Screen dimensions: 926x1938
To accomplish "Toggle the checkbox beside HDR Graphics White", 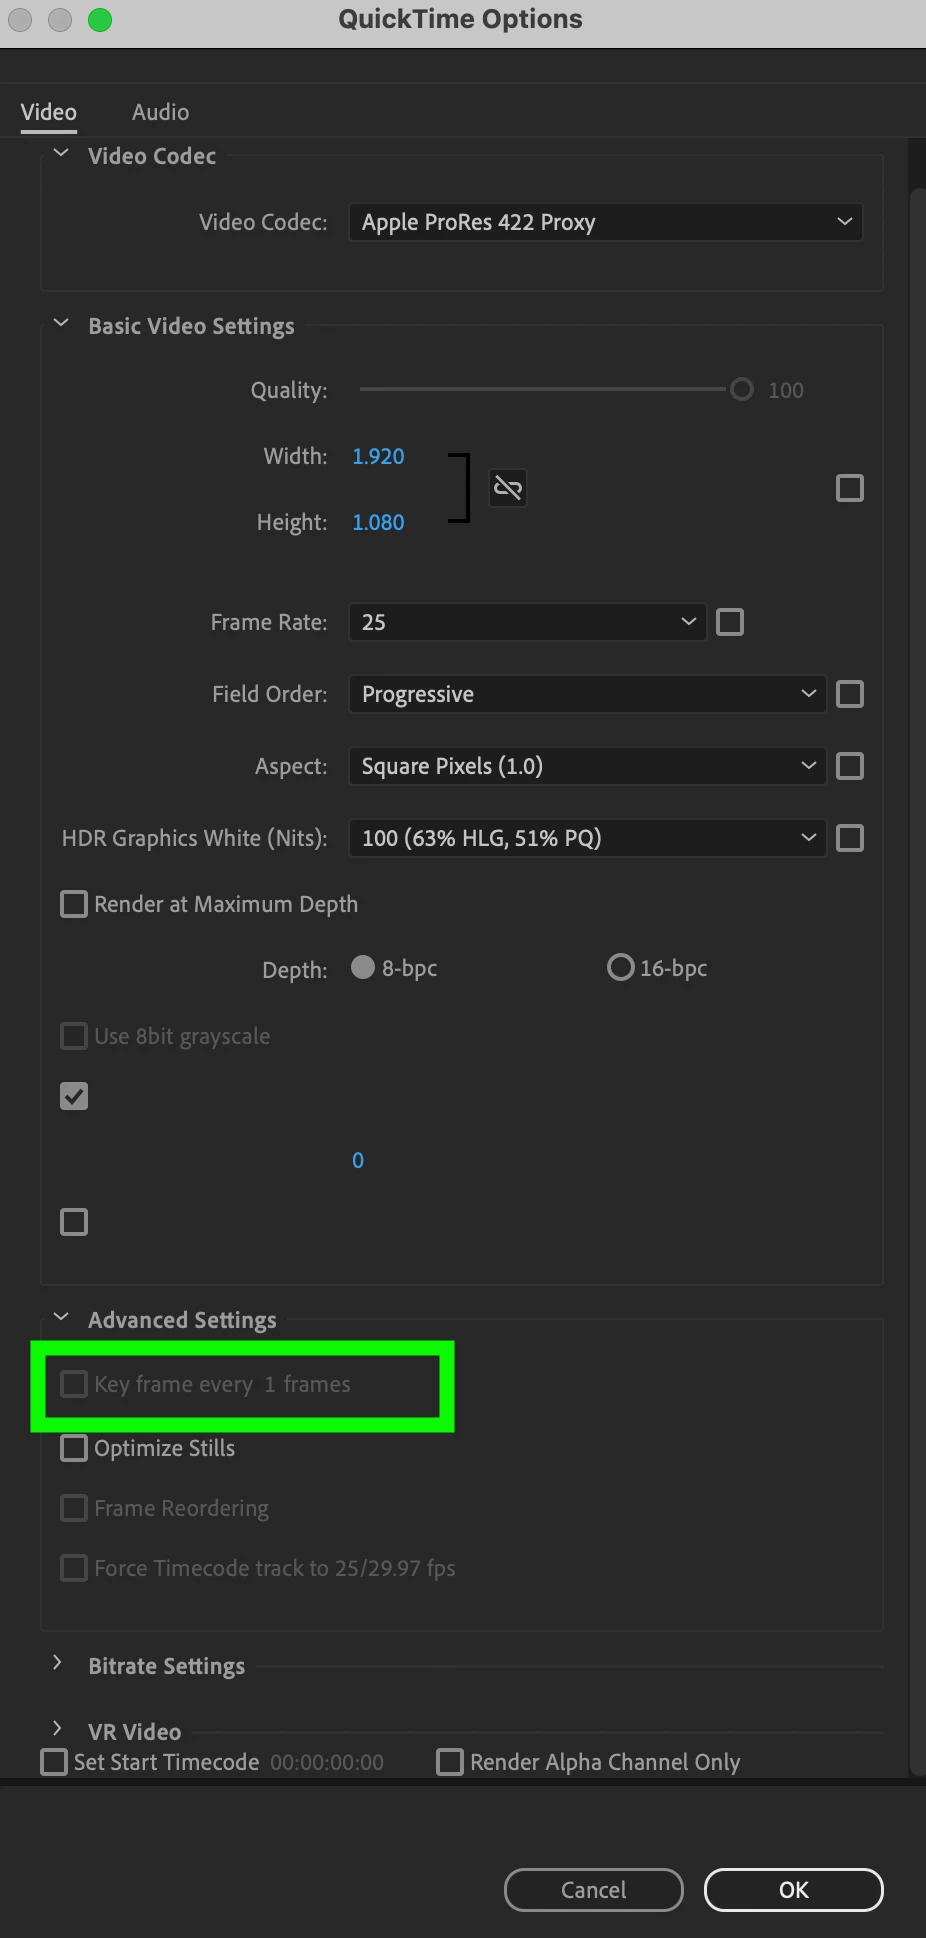I will click(x=849, y=838).
